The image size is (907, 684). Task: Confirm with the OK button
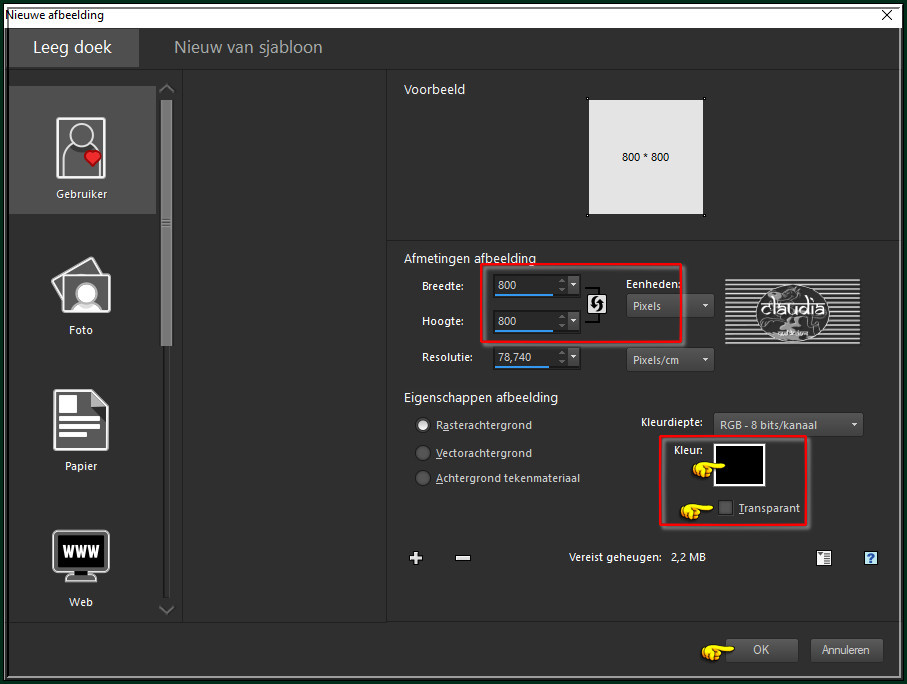click(x=761, y=650)
